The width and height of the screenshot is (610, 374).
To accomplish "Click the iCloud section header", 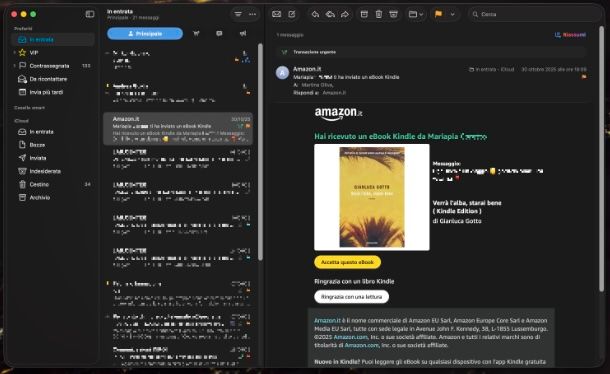I will click(x=21, y=121).
